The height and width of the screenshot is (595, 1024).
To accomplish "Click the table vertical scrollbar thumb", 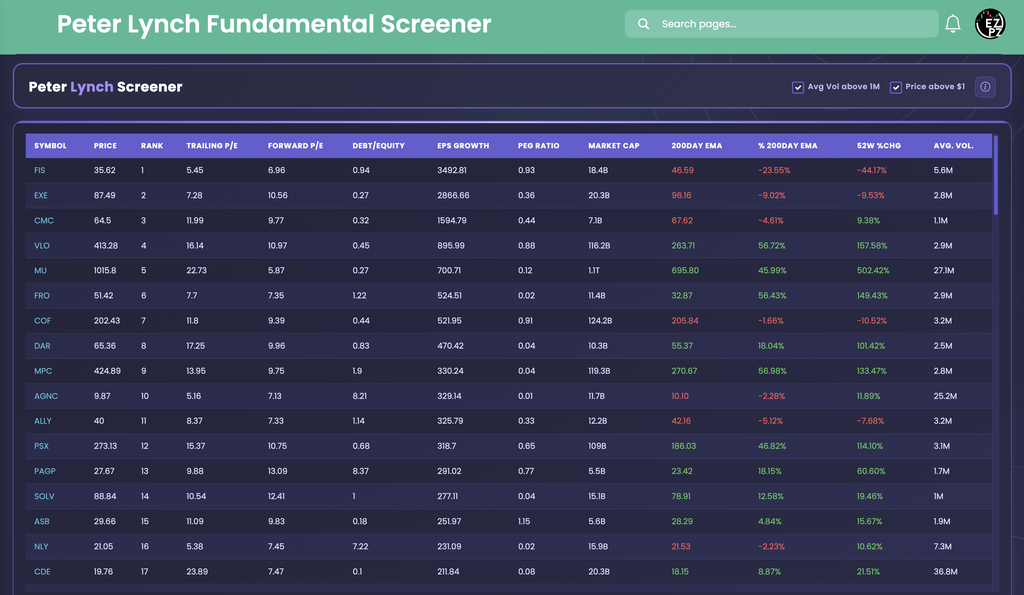I will click(995, 175).
